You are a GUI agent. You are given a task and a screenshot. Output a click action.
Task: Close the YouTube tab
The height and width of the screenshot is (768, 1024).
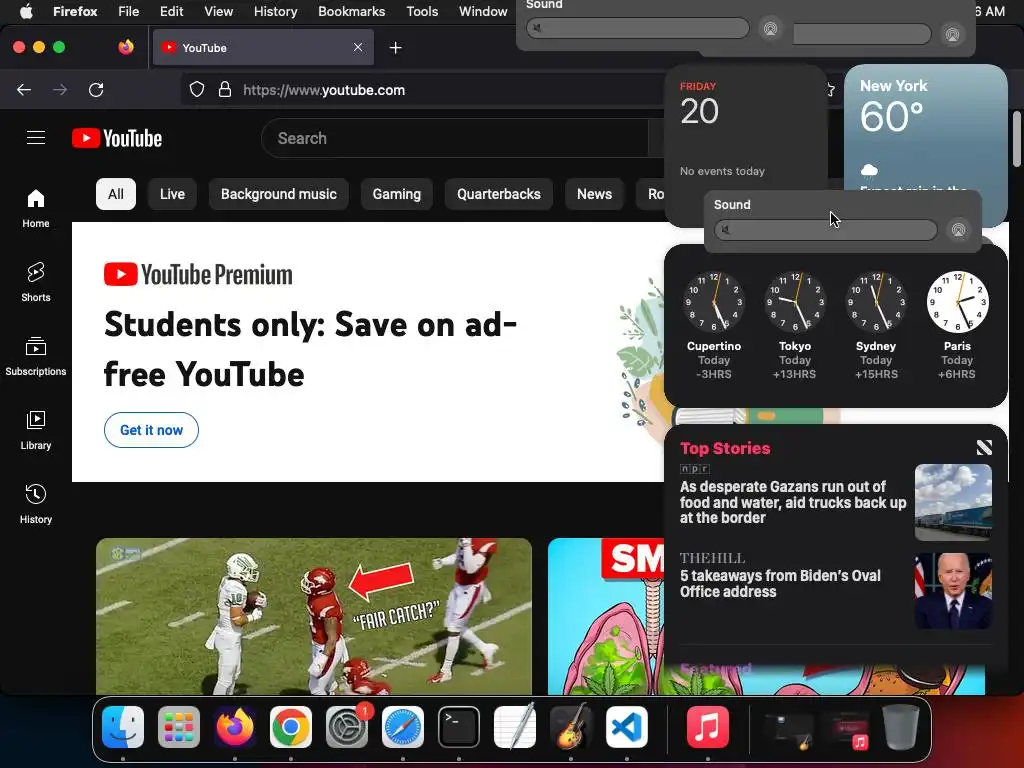point(358,47)
